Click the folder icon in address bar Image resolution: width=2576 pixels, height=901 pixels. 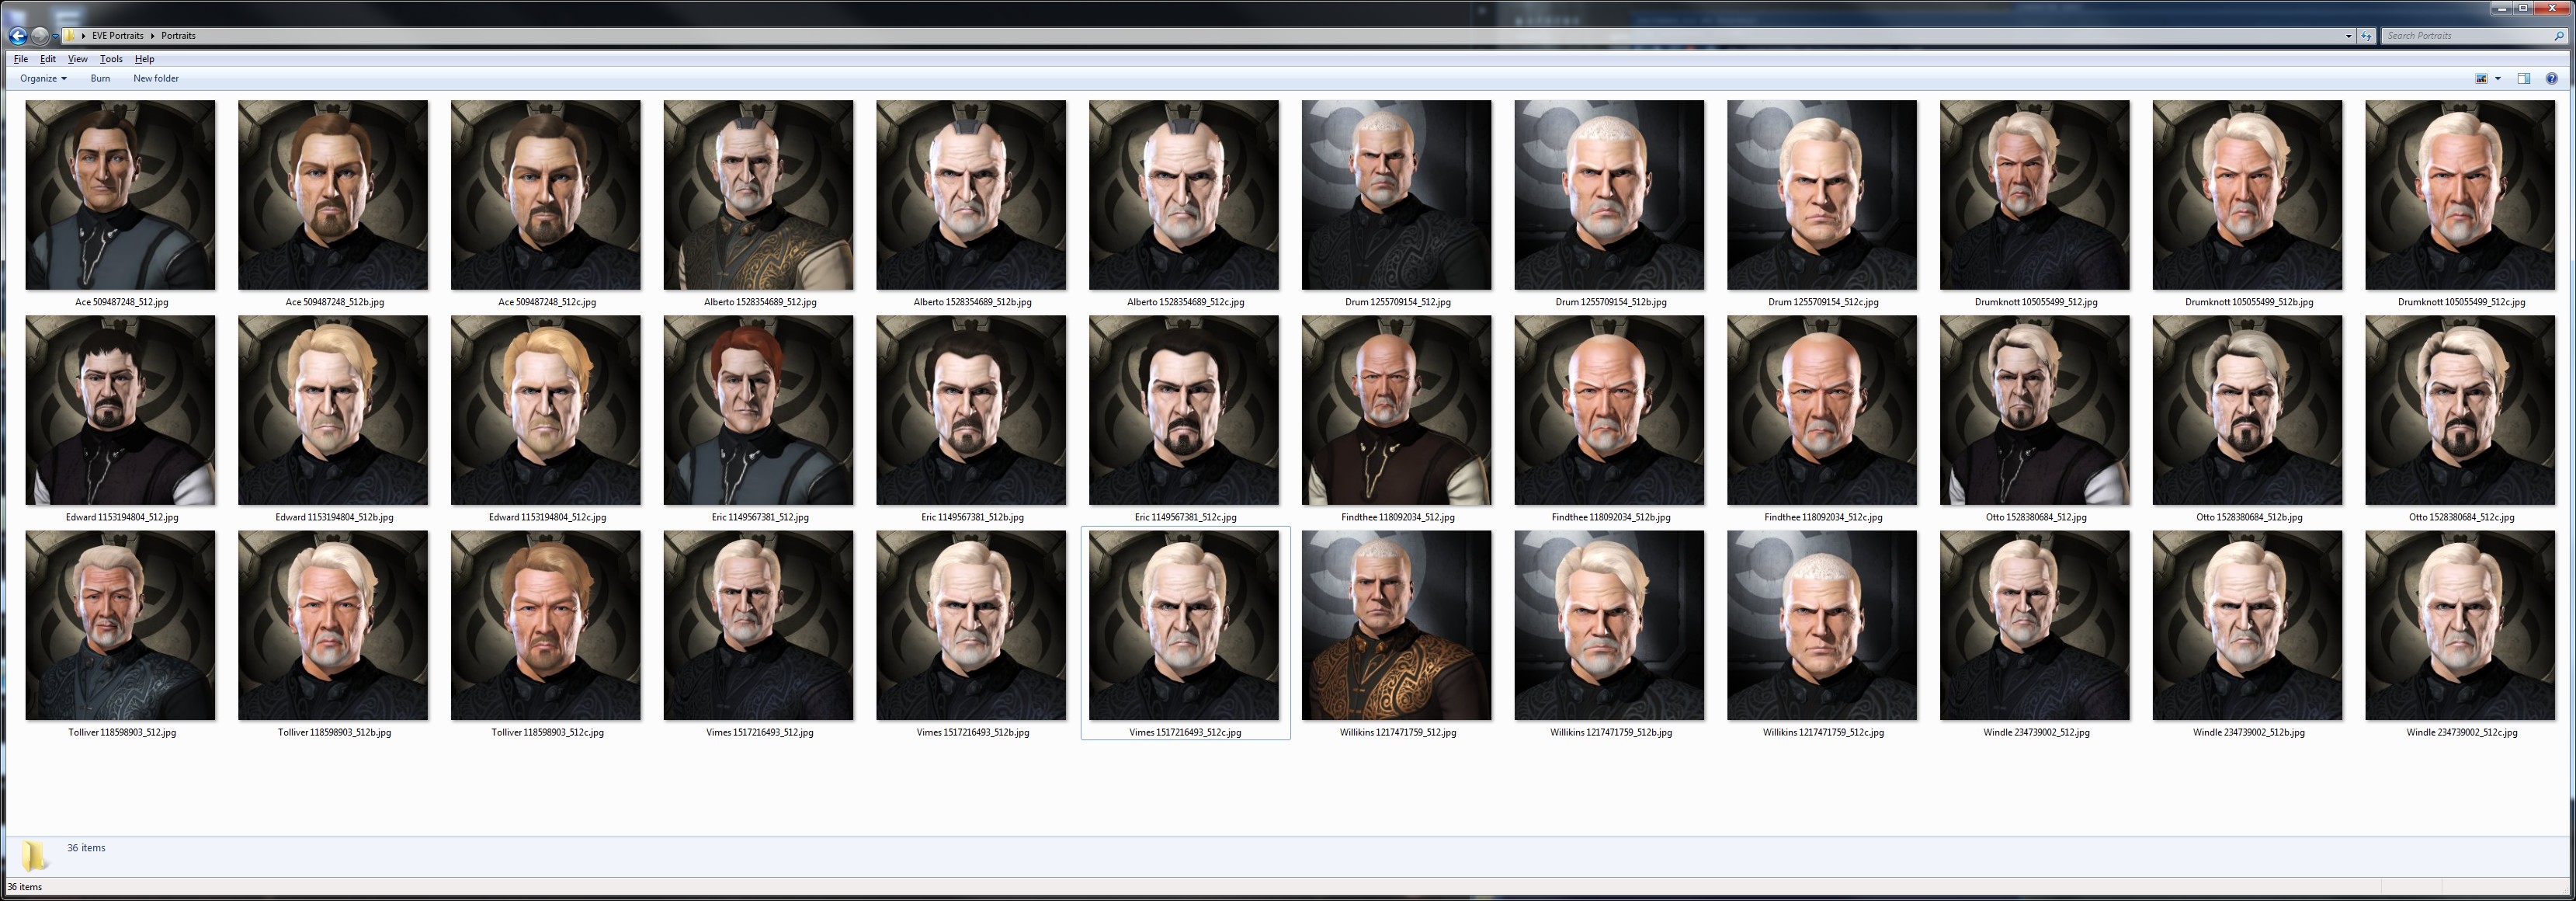click(x=69, y=36)
